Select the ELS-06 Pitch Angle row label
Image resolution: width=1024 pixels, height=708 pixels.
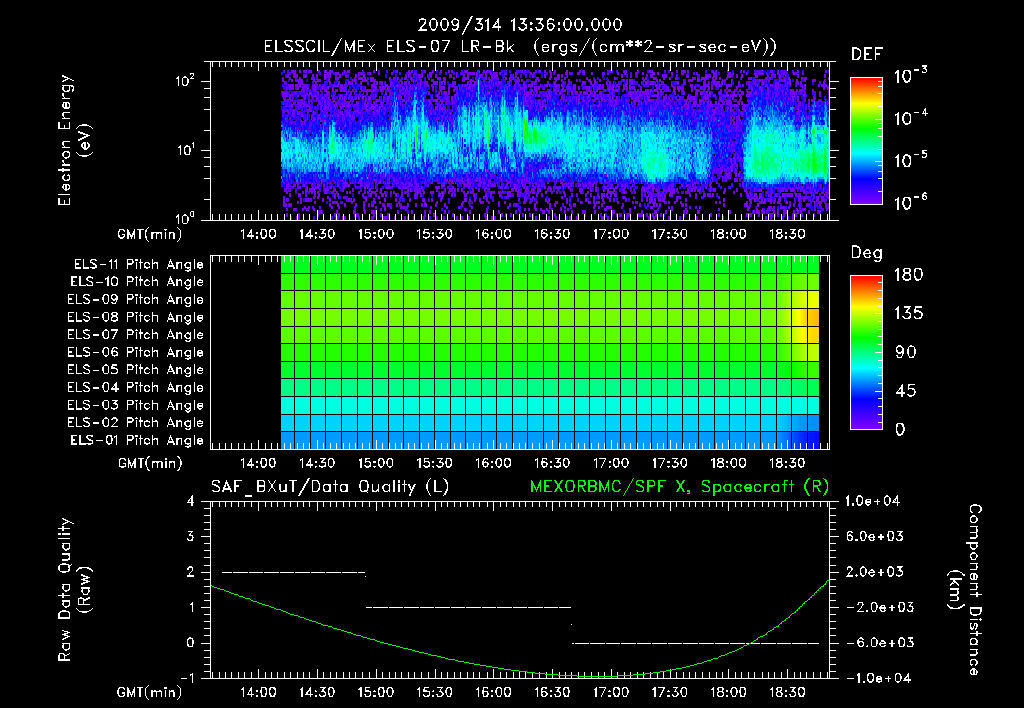pos(135,352)
